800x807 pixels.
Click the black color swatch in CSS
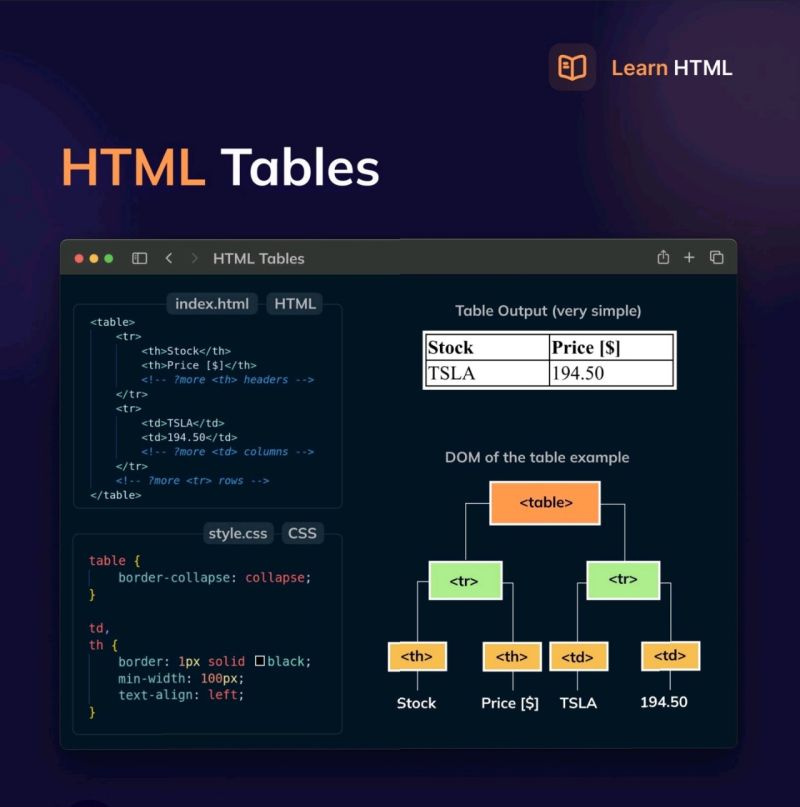tap(260, 661)
